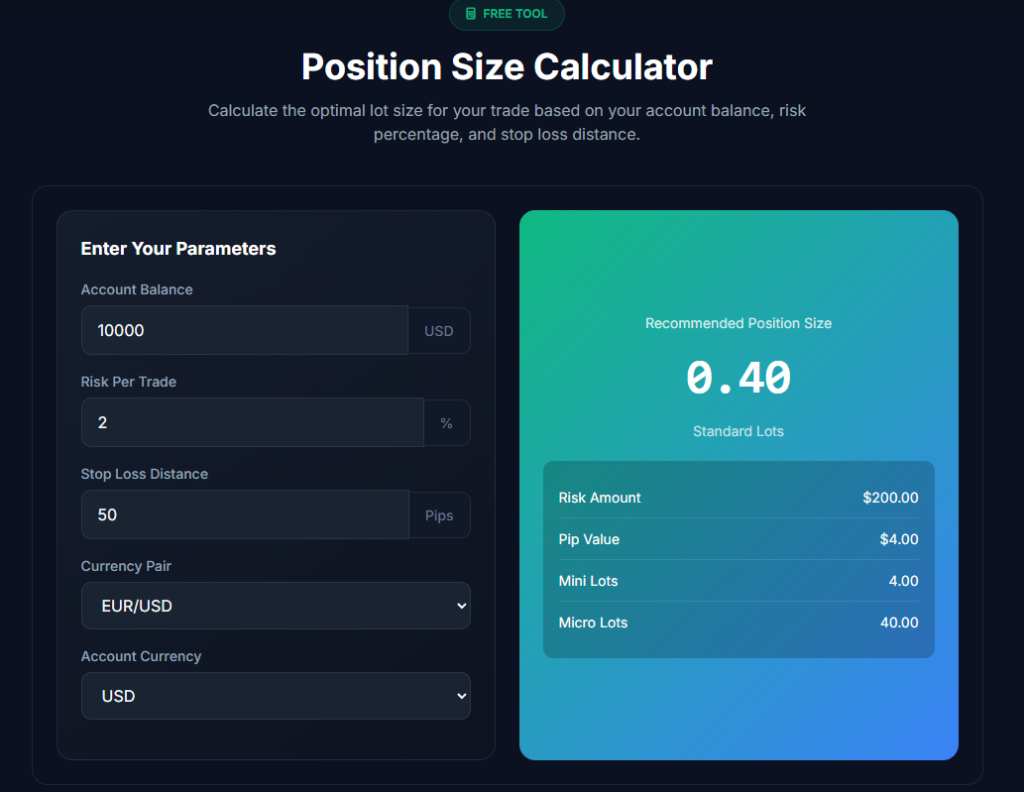Image resolution: width=1024 pixels, height=792 pixels.
Task: Click the USD unit label beside Account Balance
Action: 439,330
